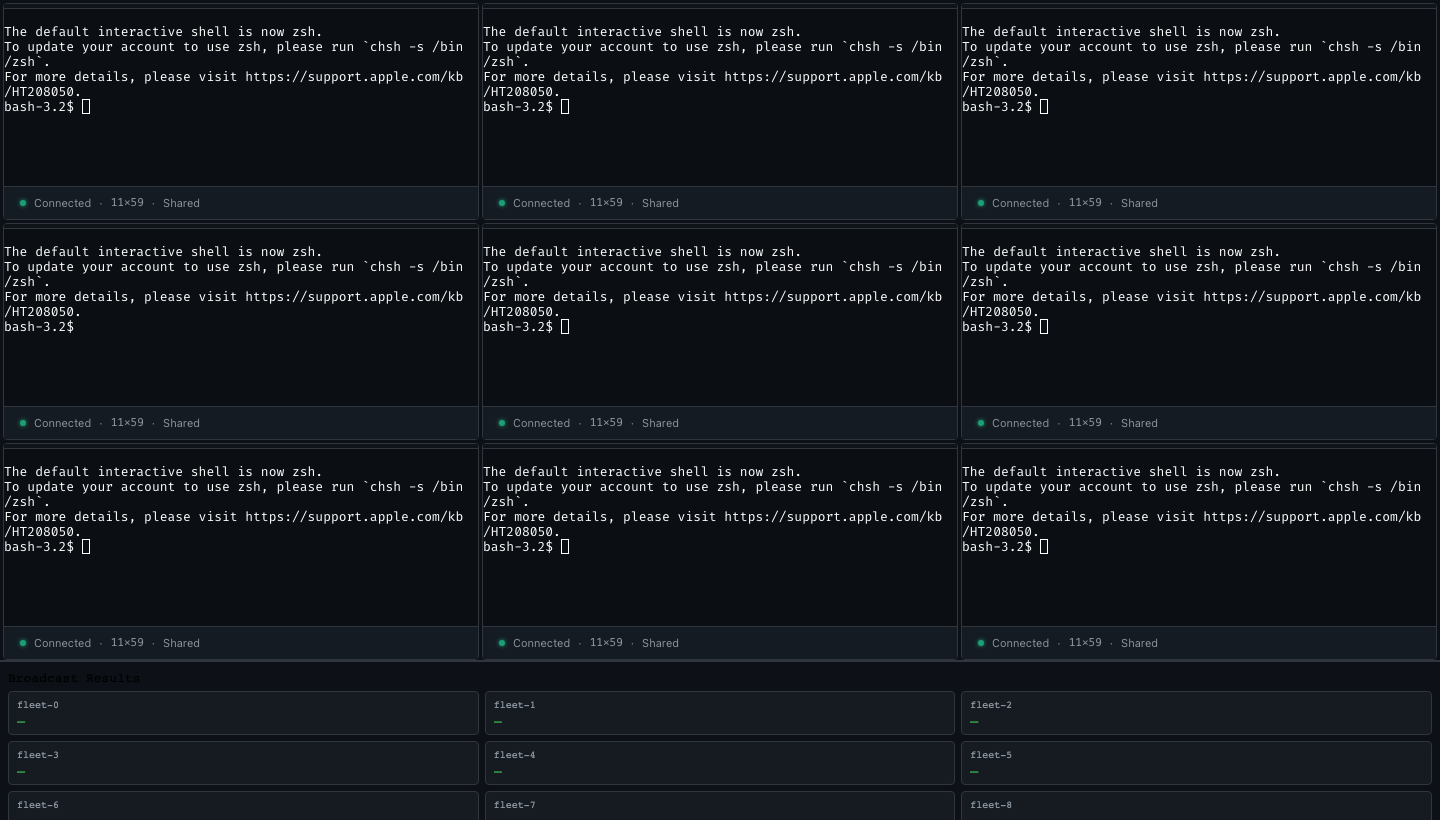
Task: Focus the bottom-middle terminal pane
Action: pyautogui.click(x=720, y=537)
